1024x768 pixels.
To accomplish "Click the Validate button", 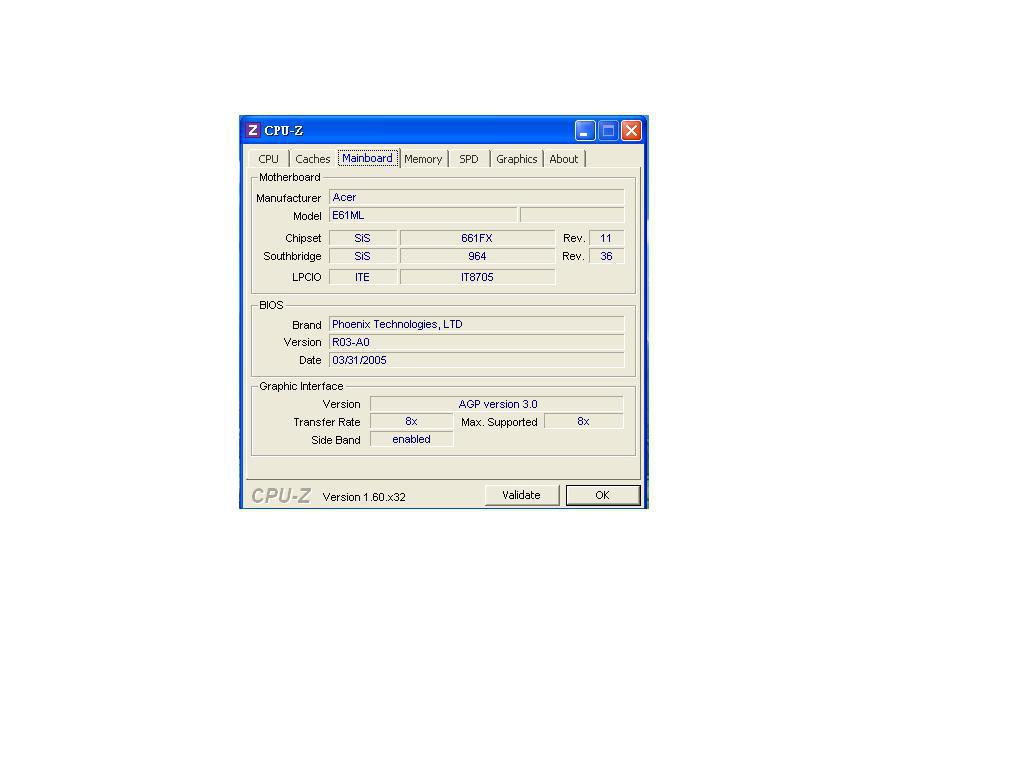I will point(521,495).
